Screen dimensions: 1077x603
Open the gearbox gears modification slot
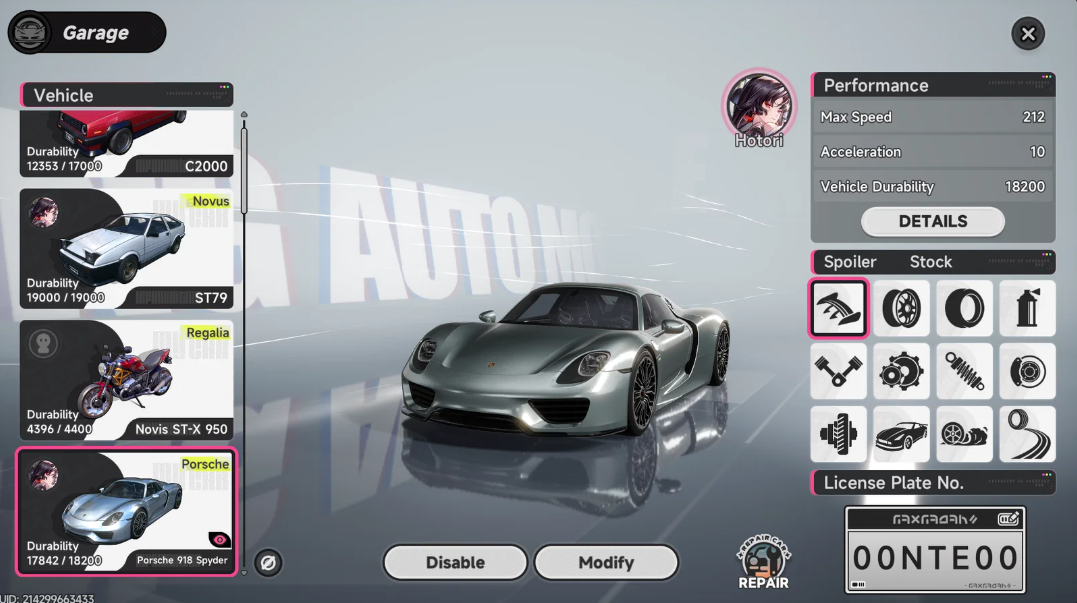point(901,371)
